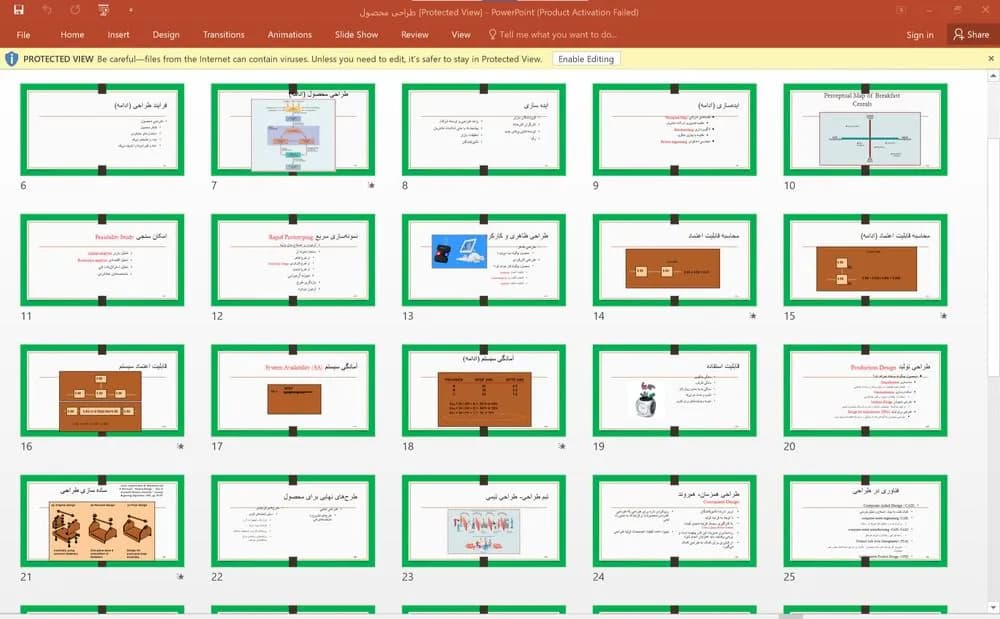Click slide number 20 label

click(790, 446)
